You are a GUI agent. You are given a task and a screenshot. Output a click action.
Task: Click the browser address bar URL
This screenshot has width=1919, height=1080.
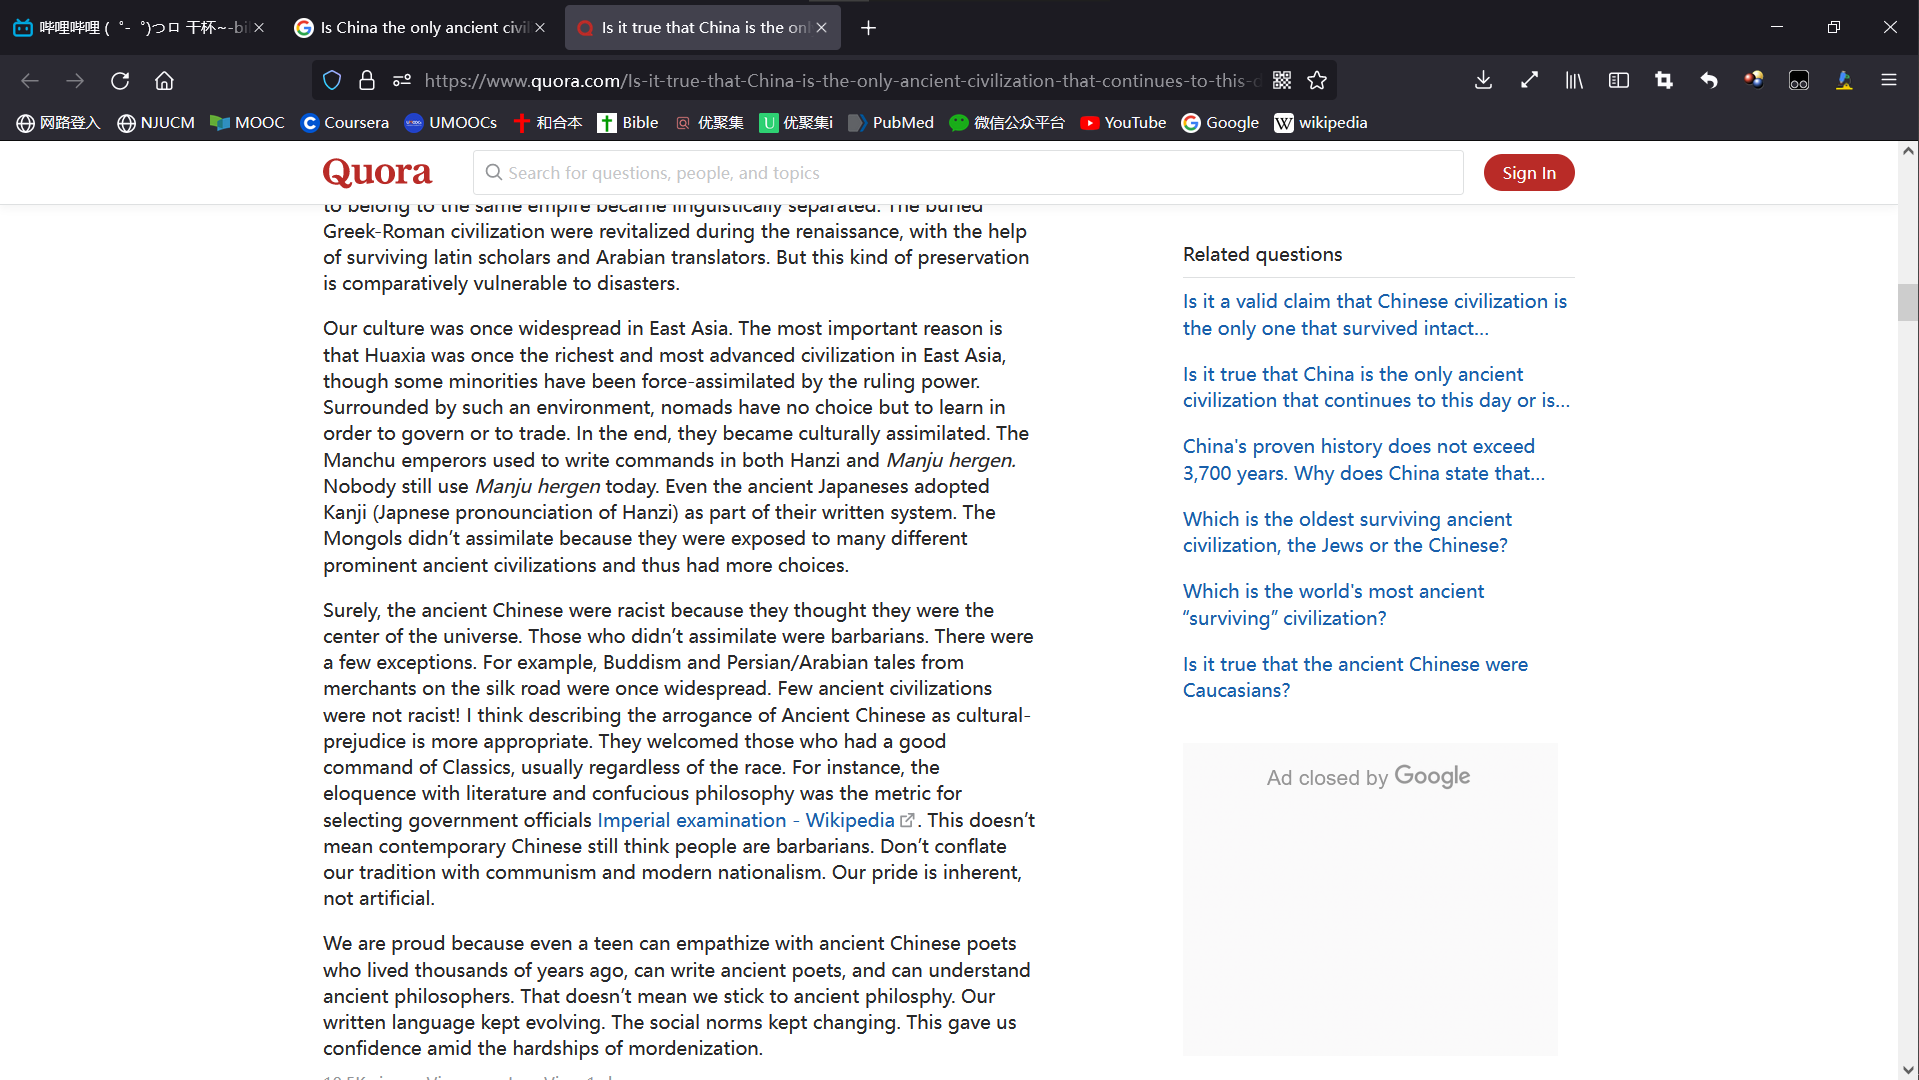(x=842, y=81)
